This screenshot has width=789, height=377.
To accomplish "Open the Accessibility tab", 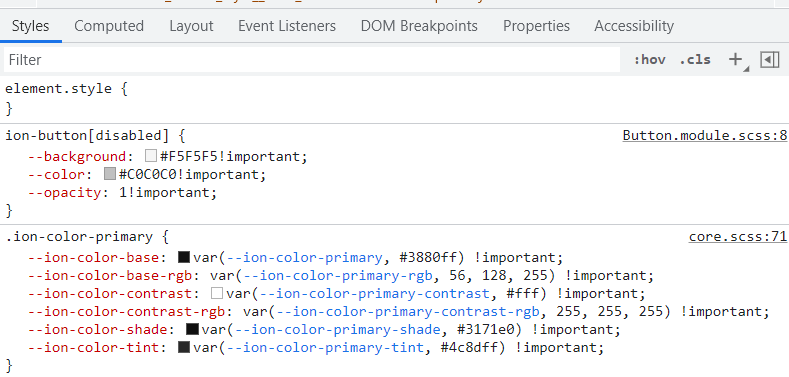I will tap(634, 26).
